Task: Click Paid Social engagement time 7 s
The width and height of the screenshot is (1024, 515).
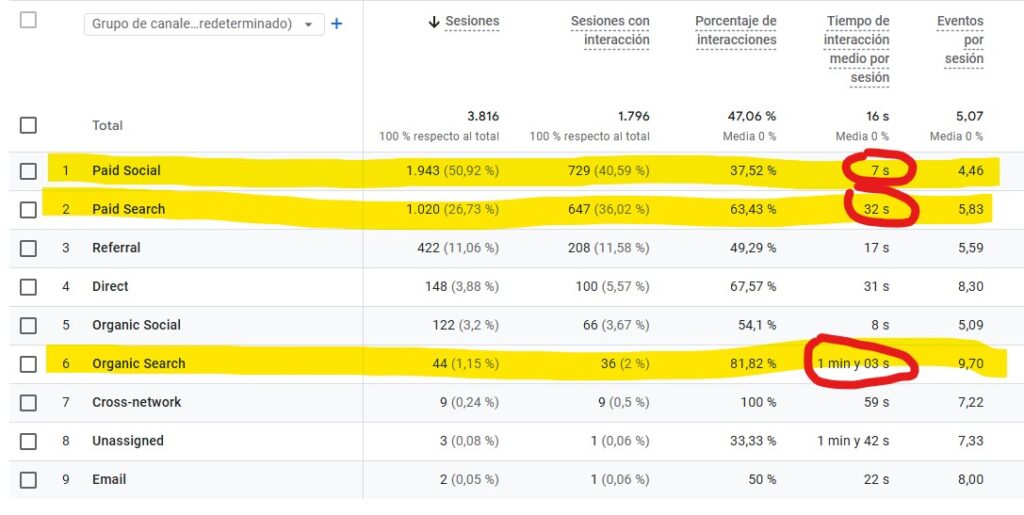Action: pos(880,170)
